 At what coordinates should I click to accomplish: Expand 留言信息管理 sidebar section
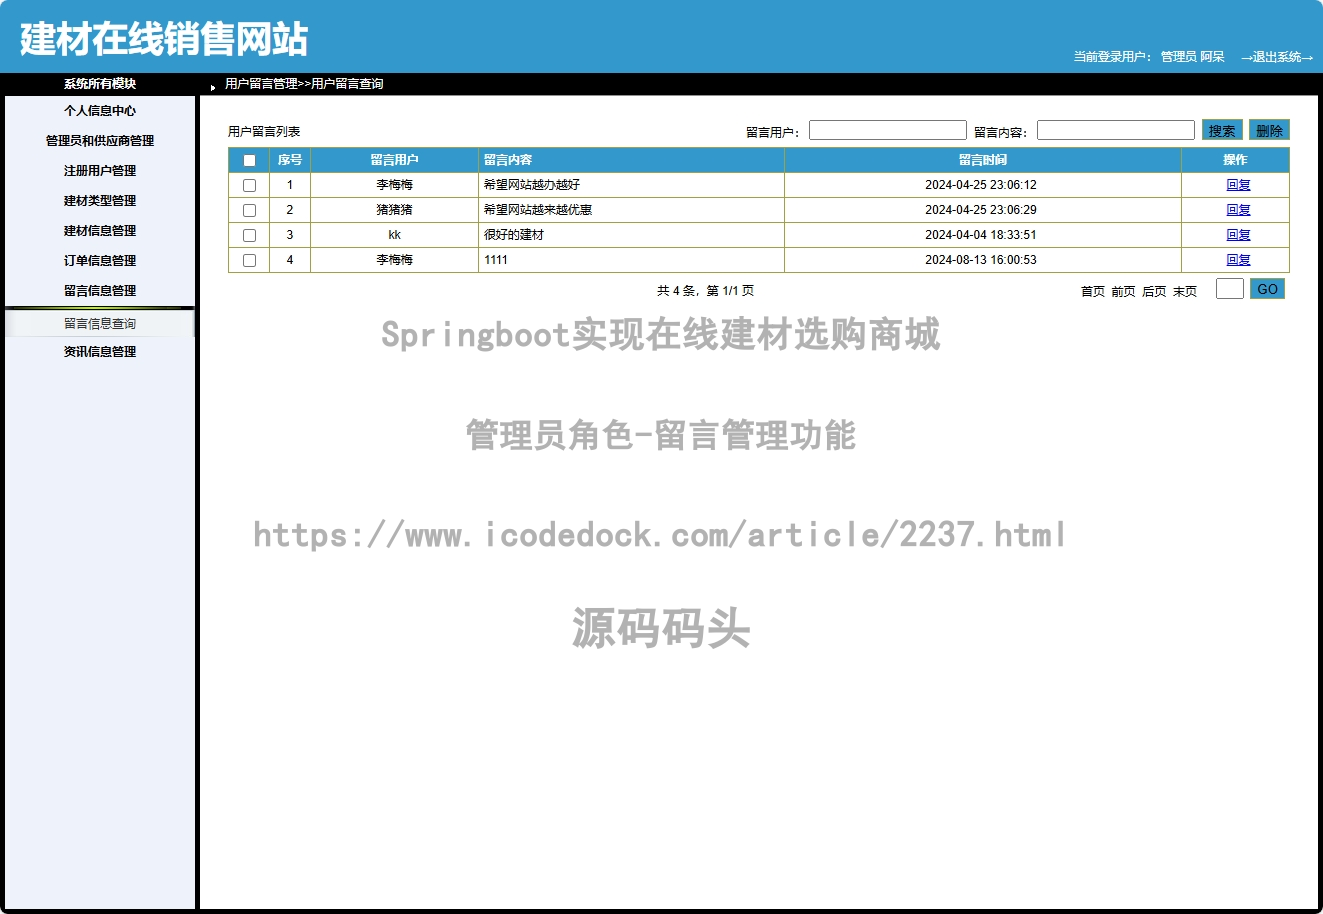tap(100, 291)
